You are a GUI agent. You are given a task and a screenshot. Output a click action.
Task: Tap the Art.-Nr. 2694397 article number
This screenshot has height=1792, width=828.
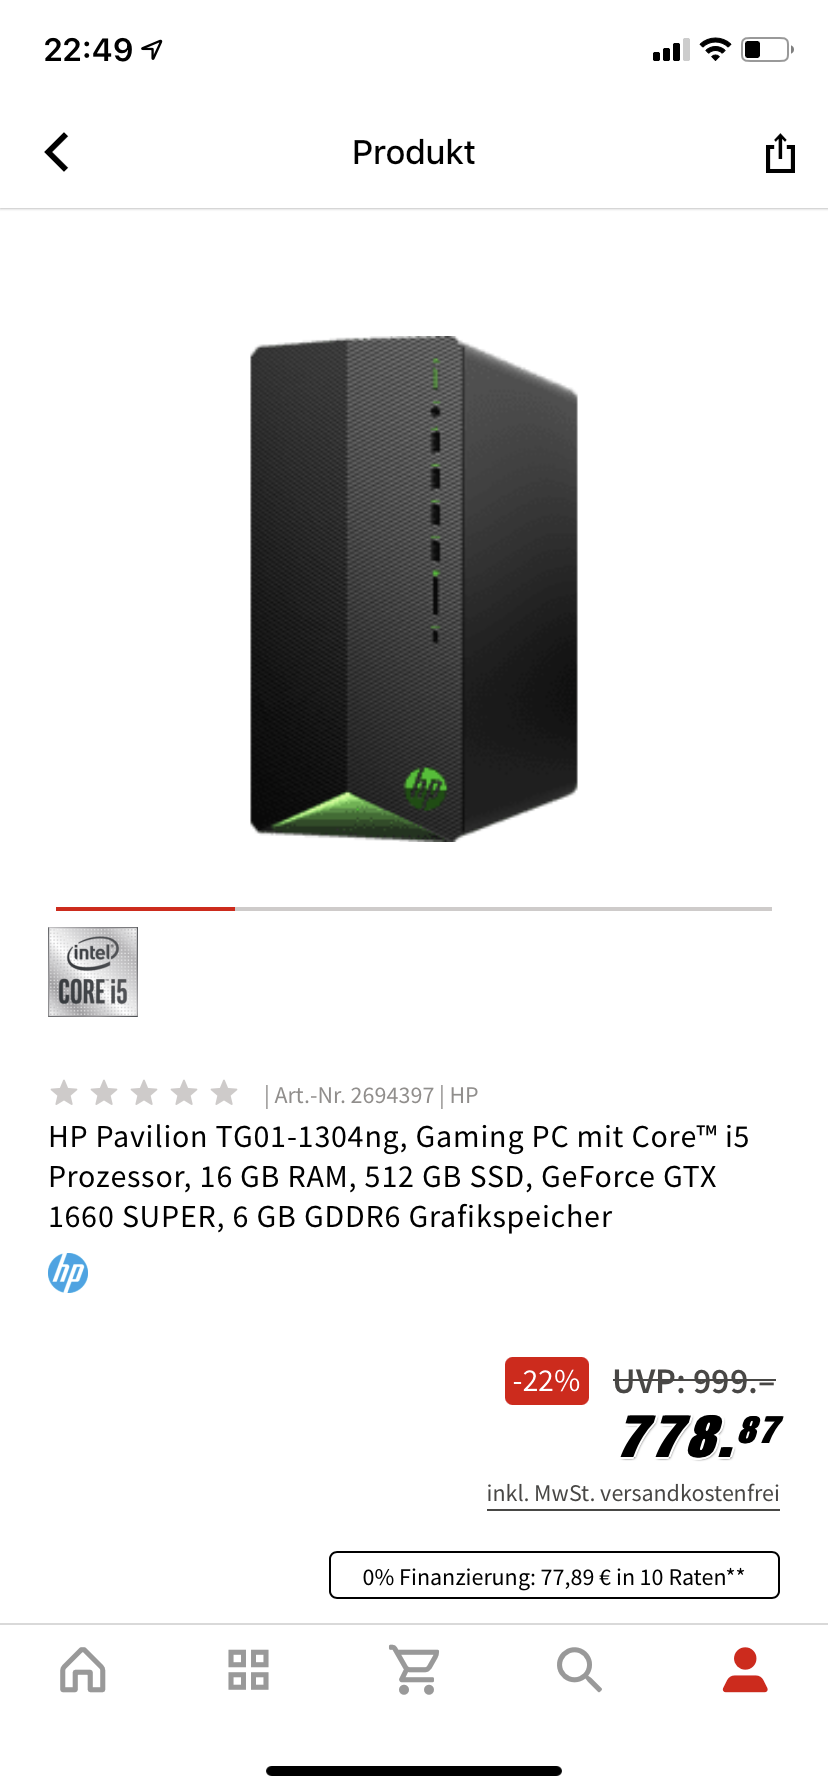click(354, 1095)
